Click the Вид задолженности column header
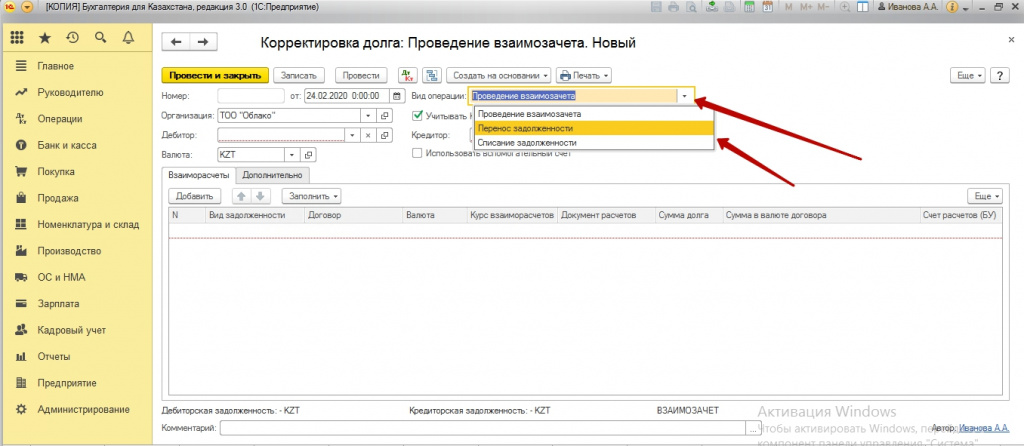 pyautogui.click(x=255, y=215)
